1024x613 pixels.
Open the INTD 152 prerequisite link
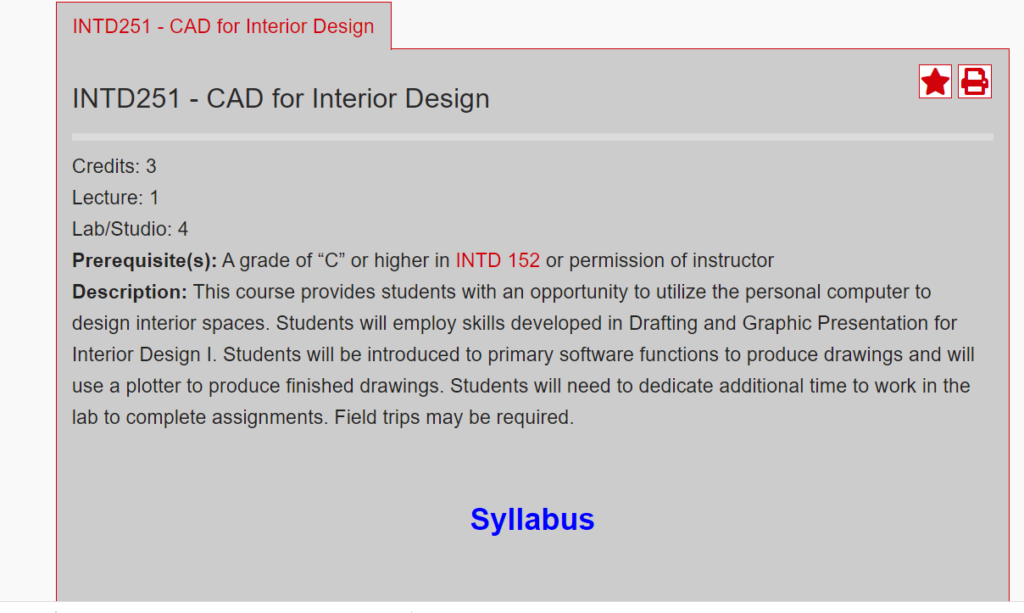498,260
